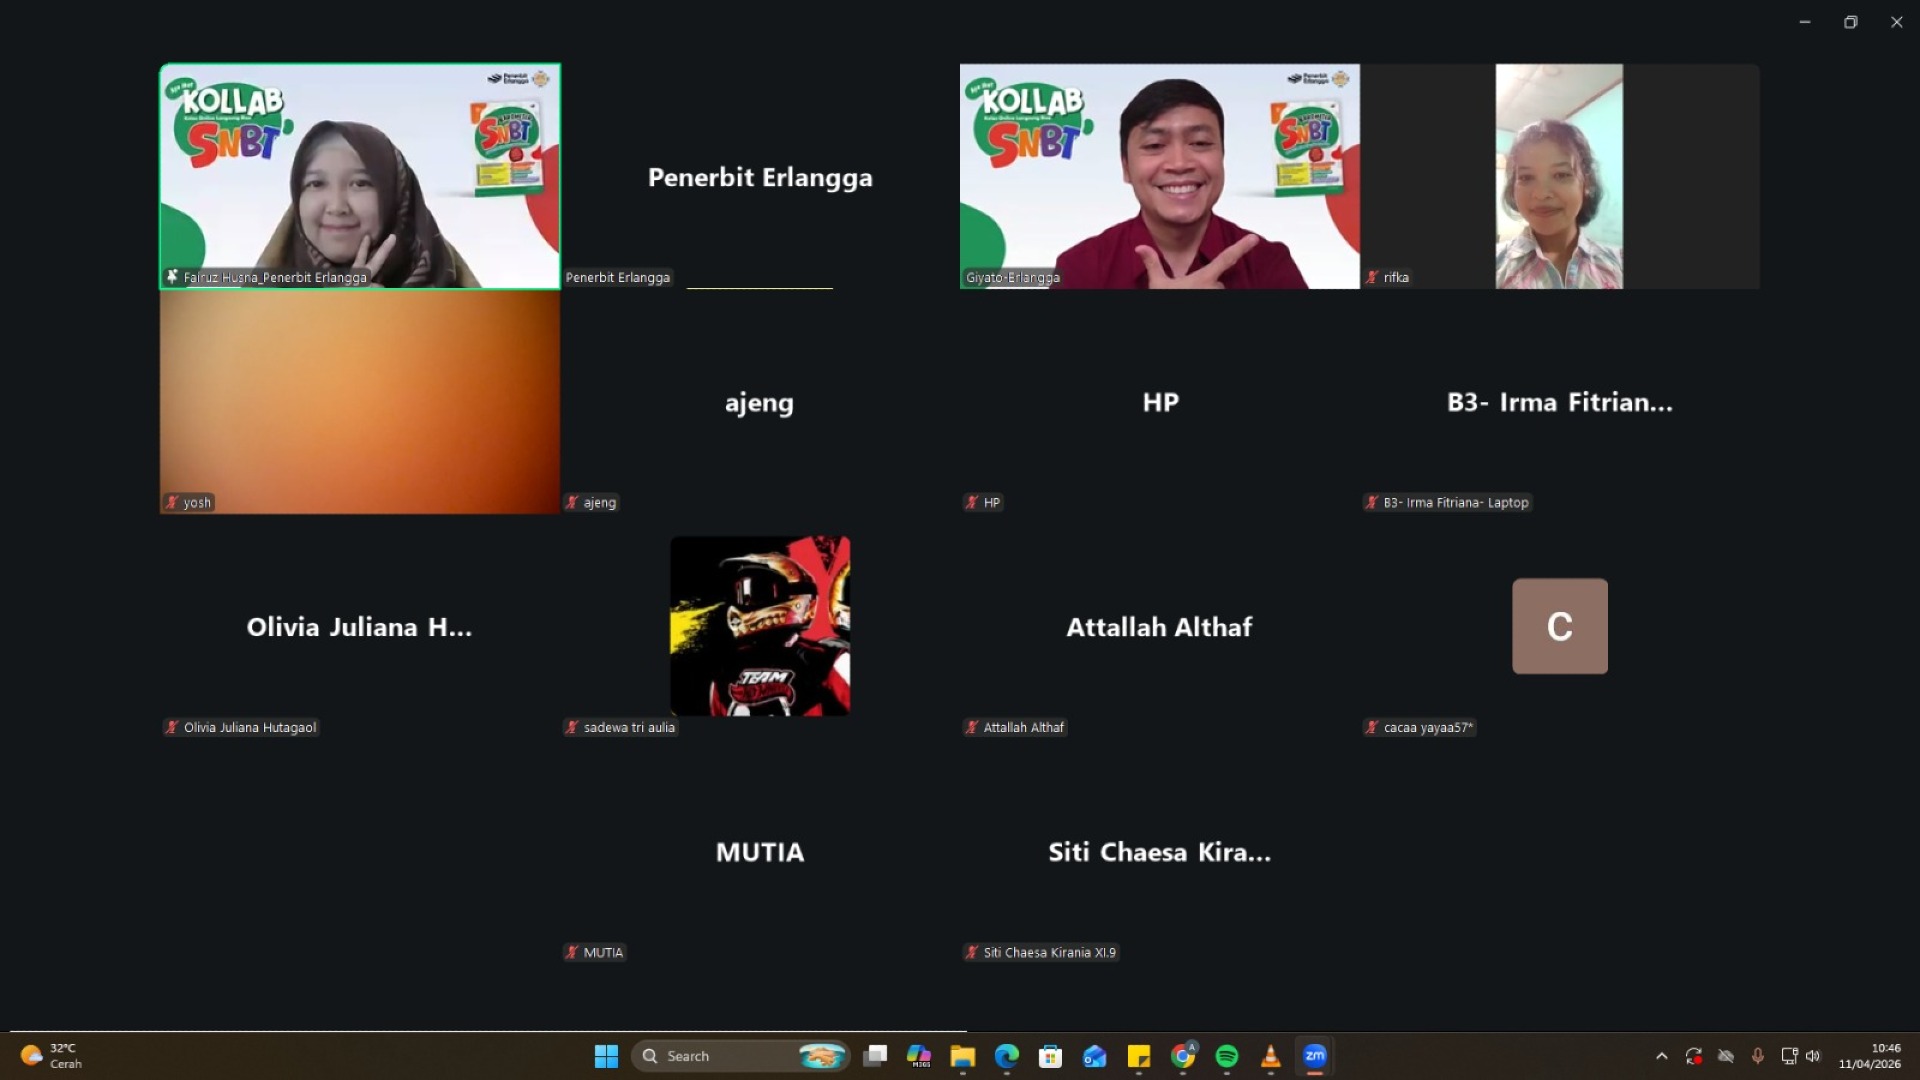
Task: Click the network status icon in the tray
Action: (x=1725, y=1056)
